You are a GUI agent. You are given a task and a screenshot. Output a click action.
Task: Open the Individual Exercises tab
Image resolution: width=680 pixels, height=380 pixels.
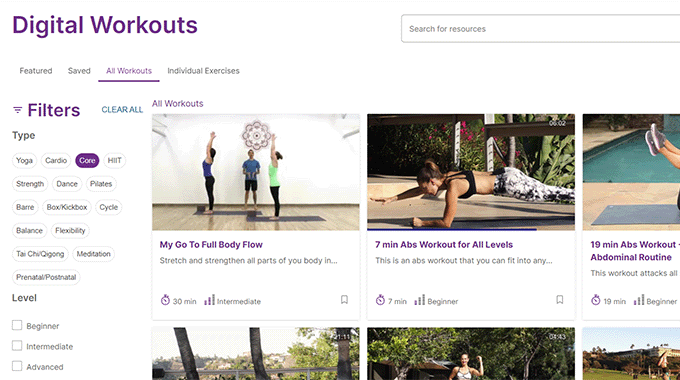203,71
